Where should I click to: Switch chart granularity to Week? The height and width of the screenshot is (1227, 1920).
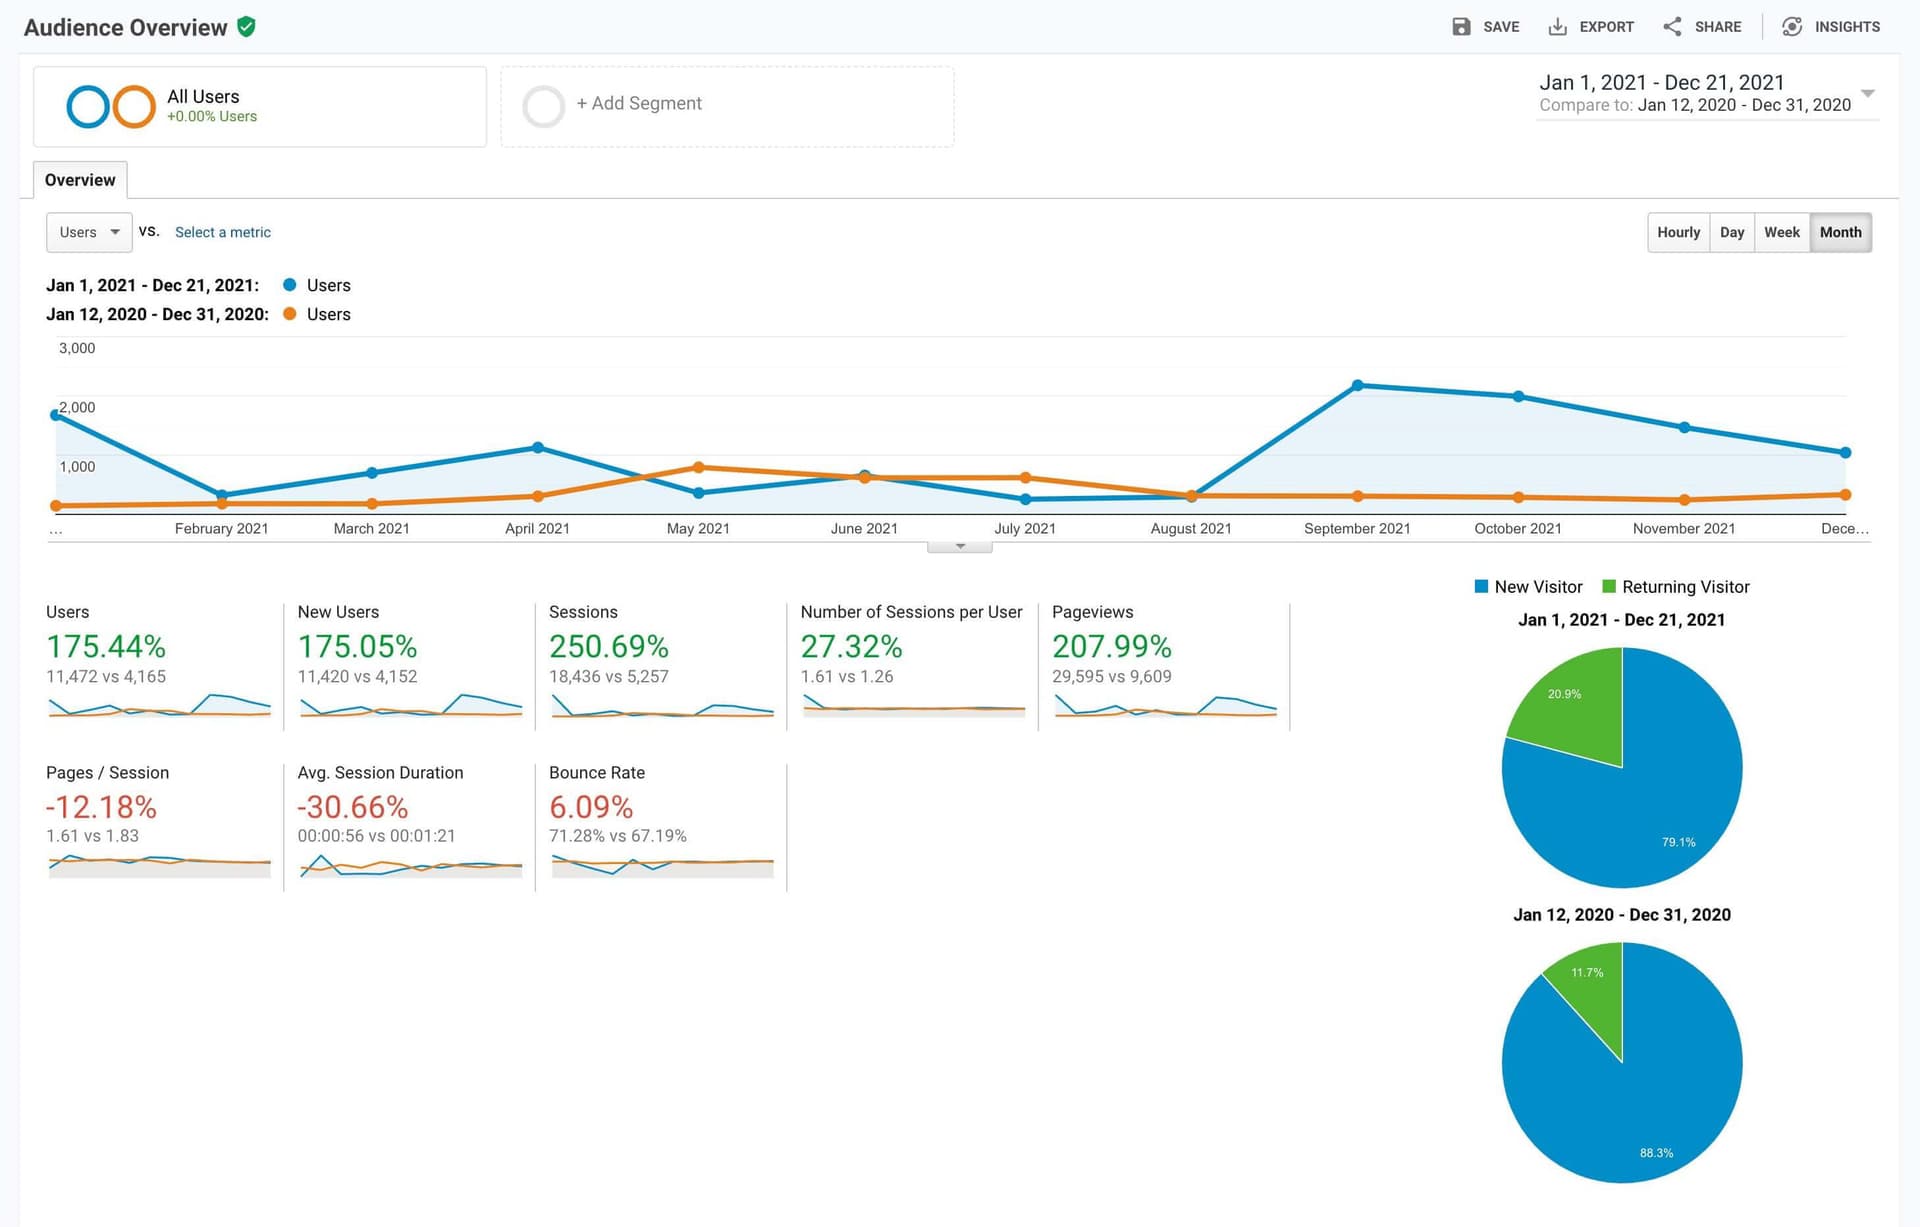(1782, 232)
